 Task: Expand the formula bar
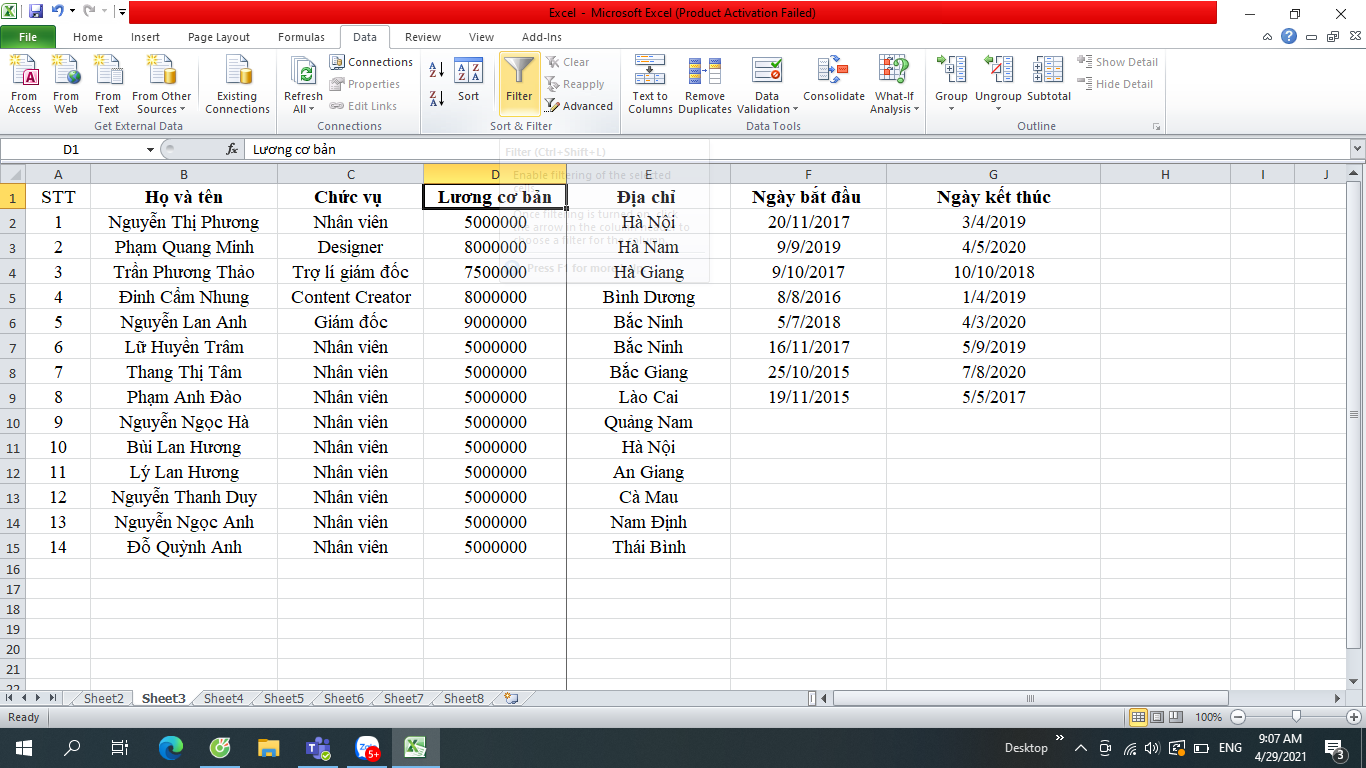(x=1357, y=149)
